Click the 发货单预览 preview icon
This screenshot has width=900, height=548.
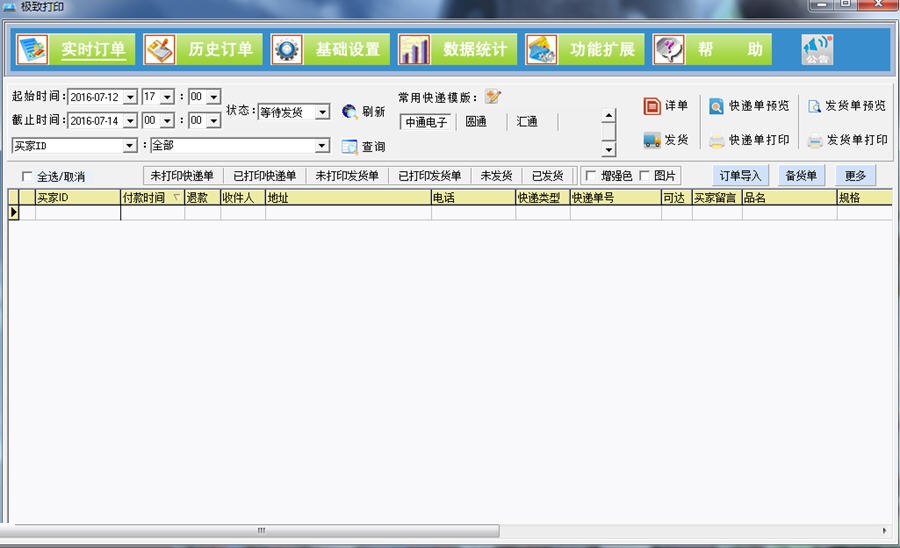point(814,106)
